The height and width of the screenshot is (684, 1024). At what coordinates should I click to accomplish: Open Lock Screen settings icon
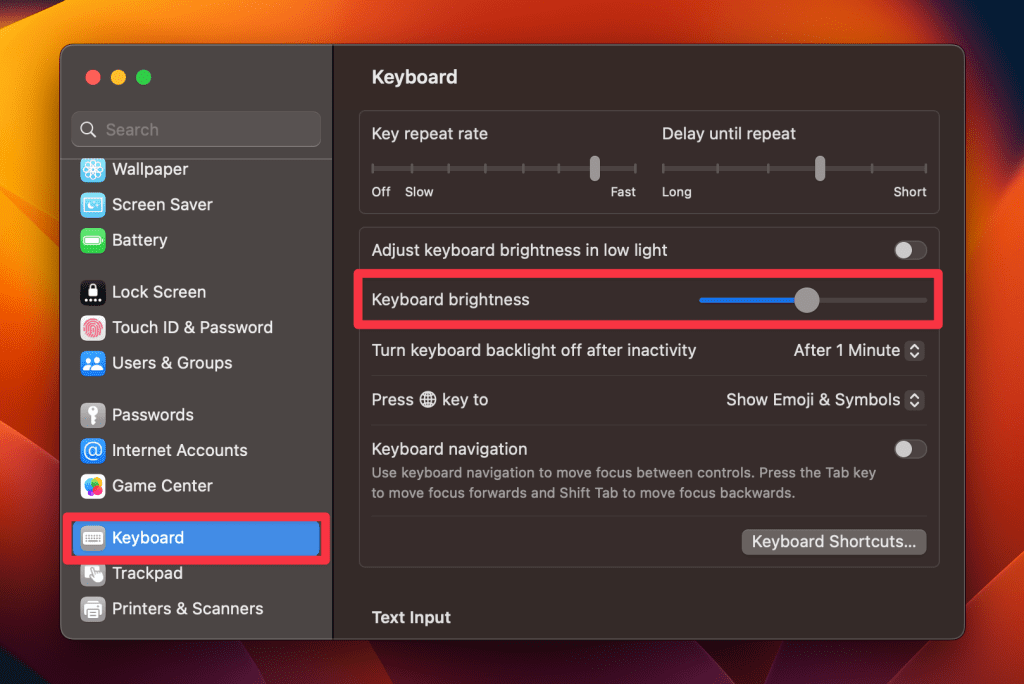tap(93, 292)
